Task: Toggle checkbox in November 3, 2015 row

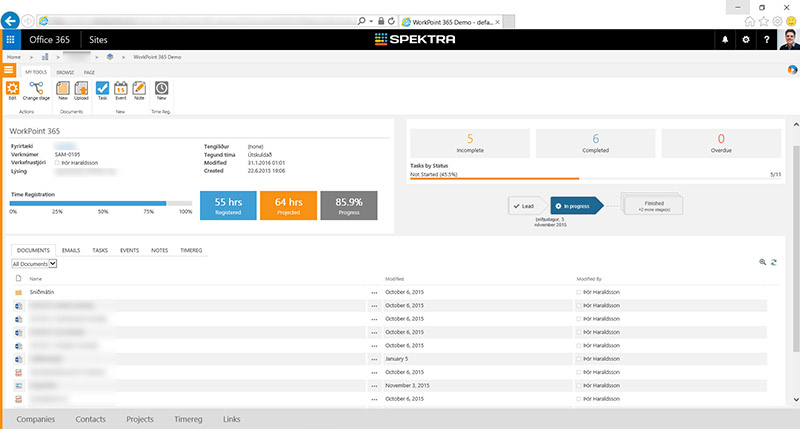Action: point(579,386)
